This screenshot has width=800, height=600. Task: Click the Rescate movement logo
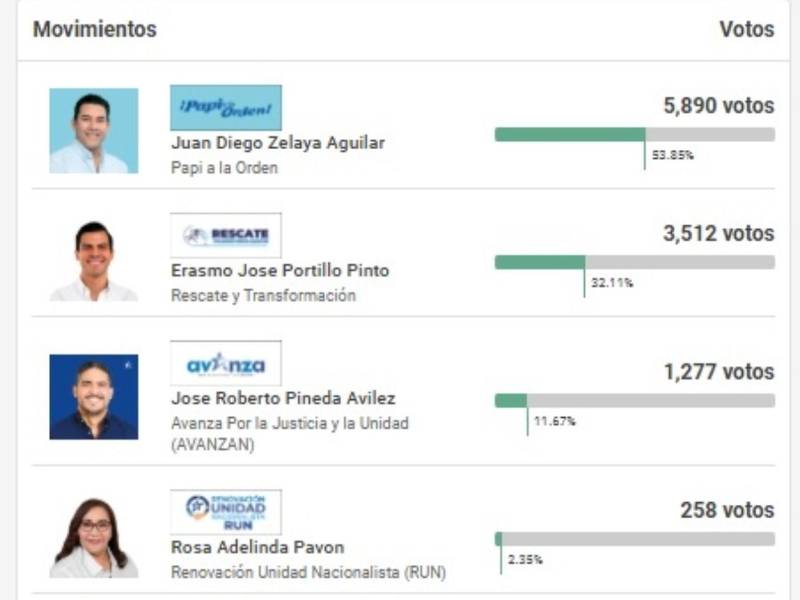tap(225, 235)
